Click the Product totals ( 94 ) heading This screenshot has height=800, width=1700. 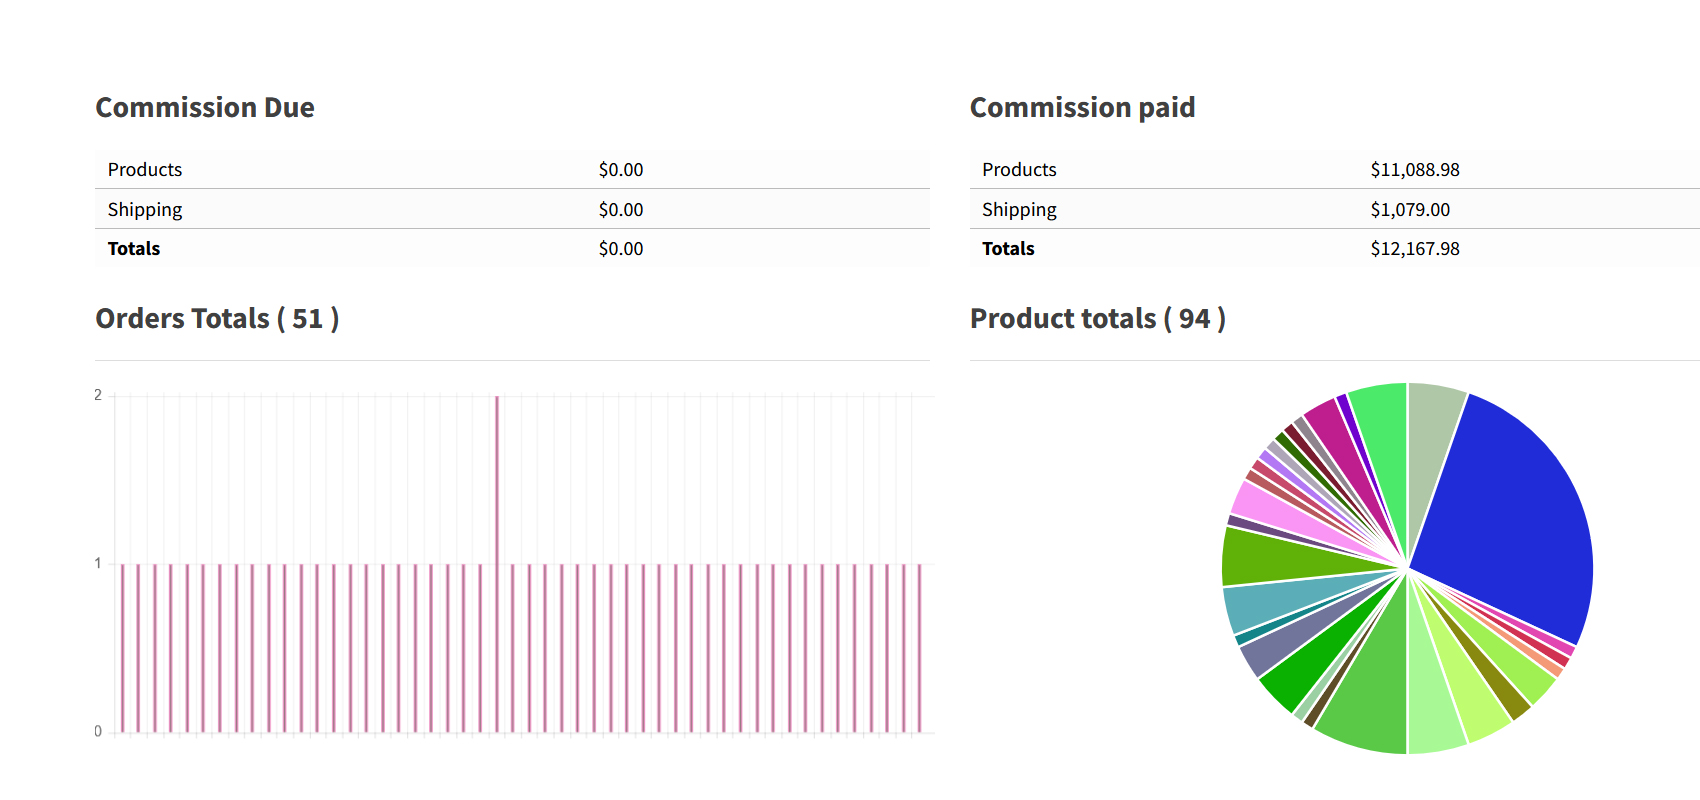[x=1097, y=319]
